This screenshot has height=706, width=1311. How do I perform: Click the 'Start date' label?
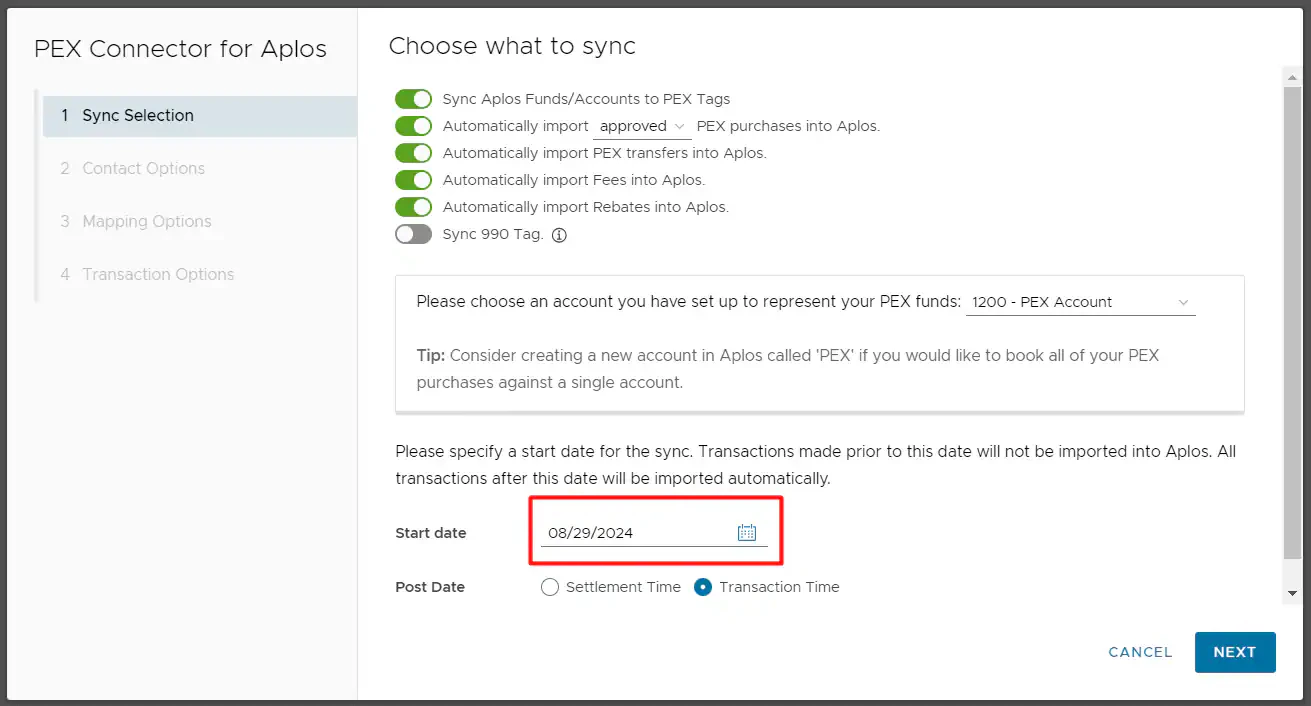tap(431, 533)
